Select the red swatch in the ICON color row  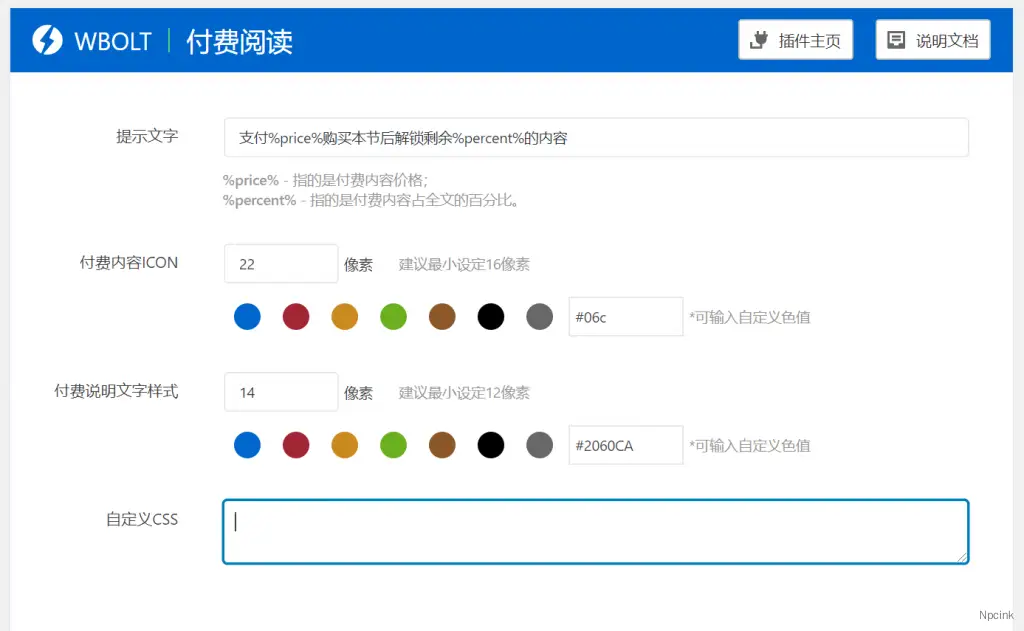[x=296, y=316]
